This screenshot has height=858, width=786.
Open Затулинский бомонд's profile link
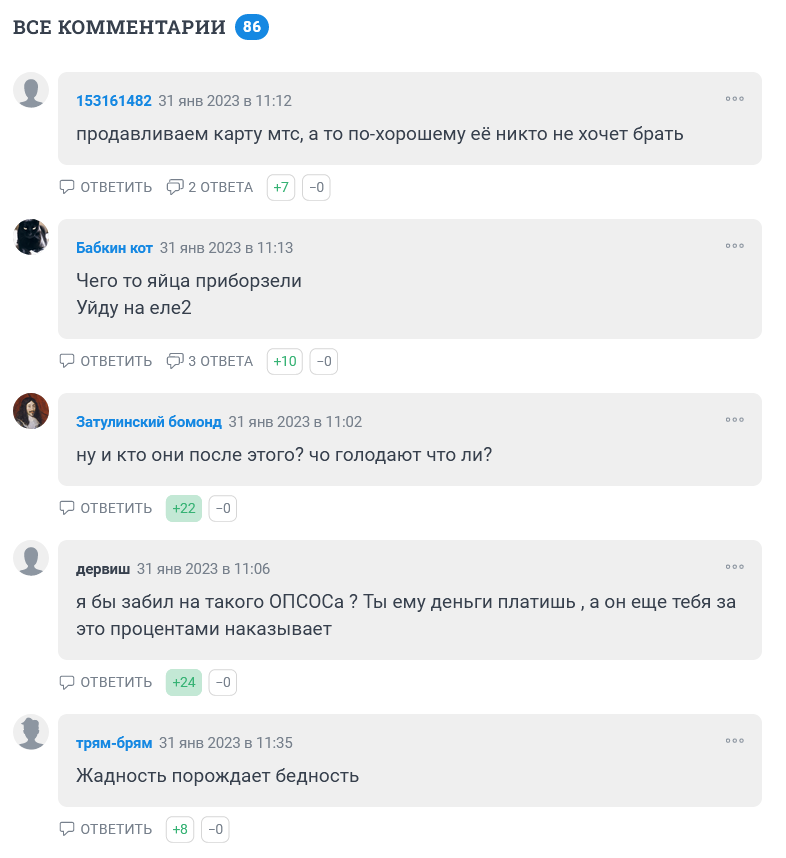(x=149, y=422)
